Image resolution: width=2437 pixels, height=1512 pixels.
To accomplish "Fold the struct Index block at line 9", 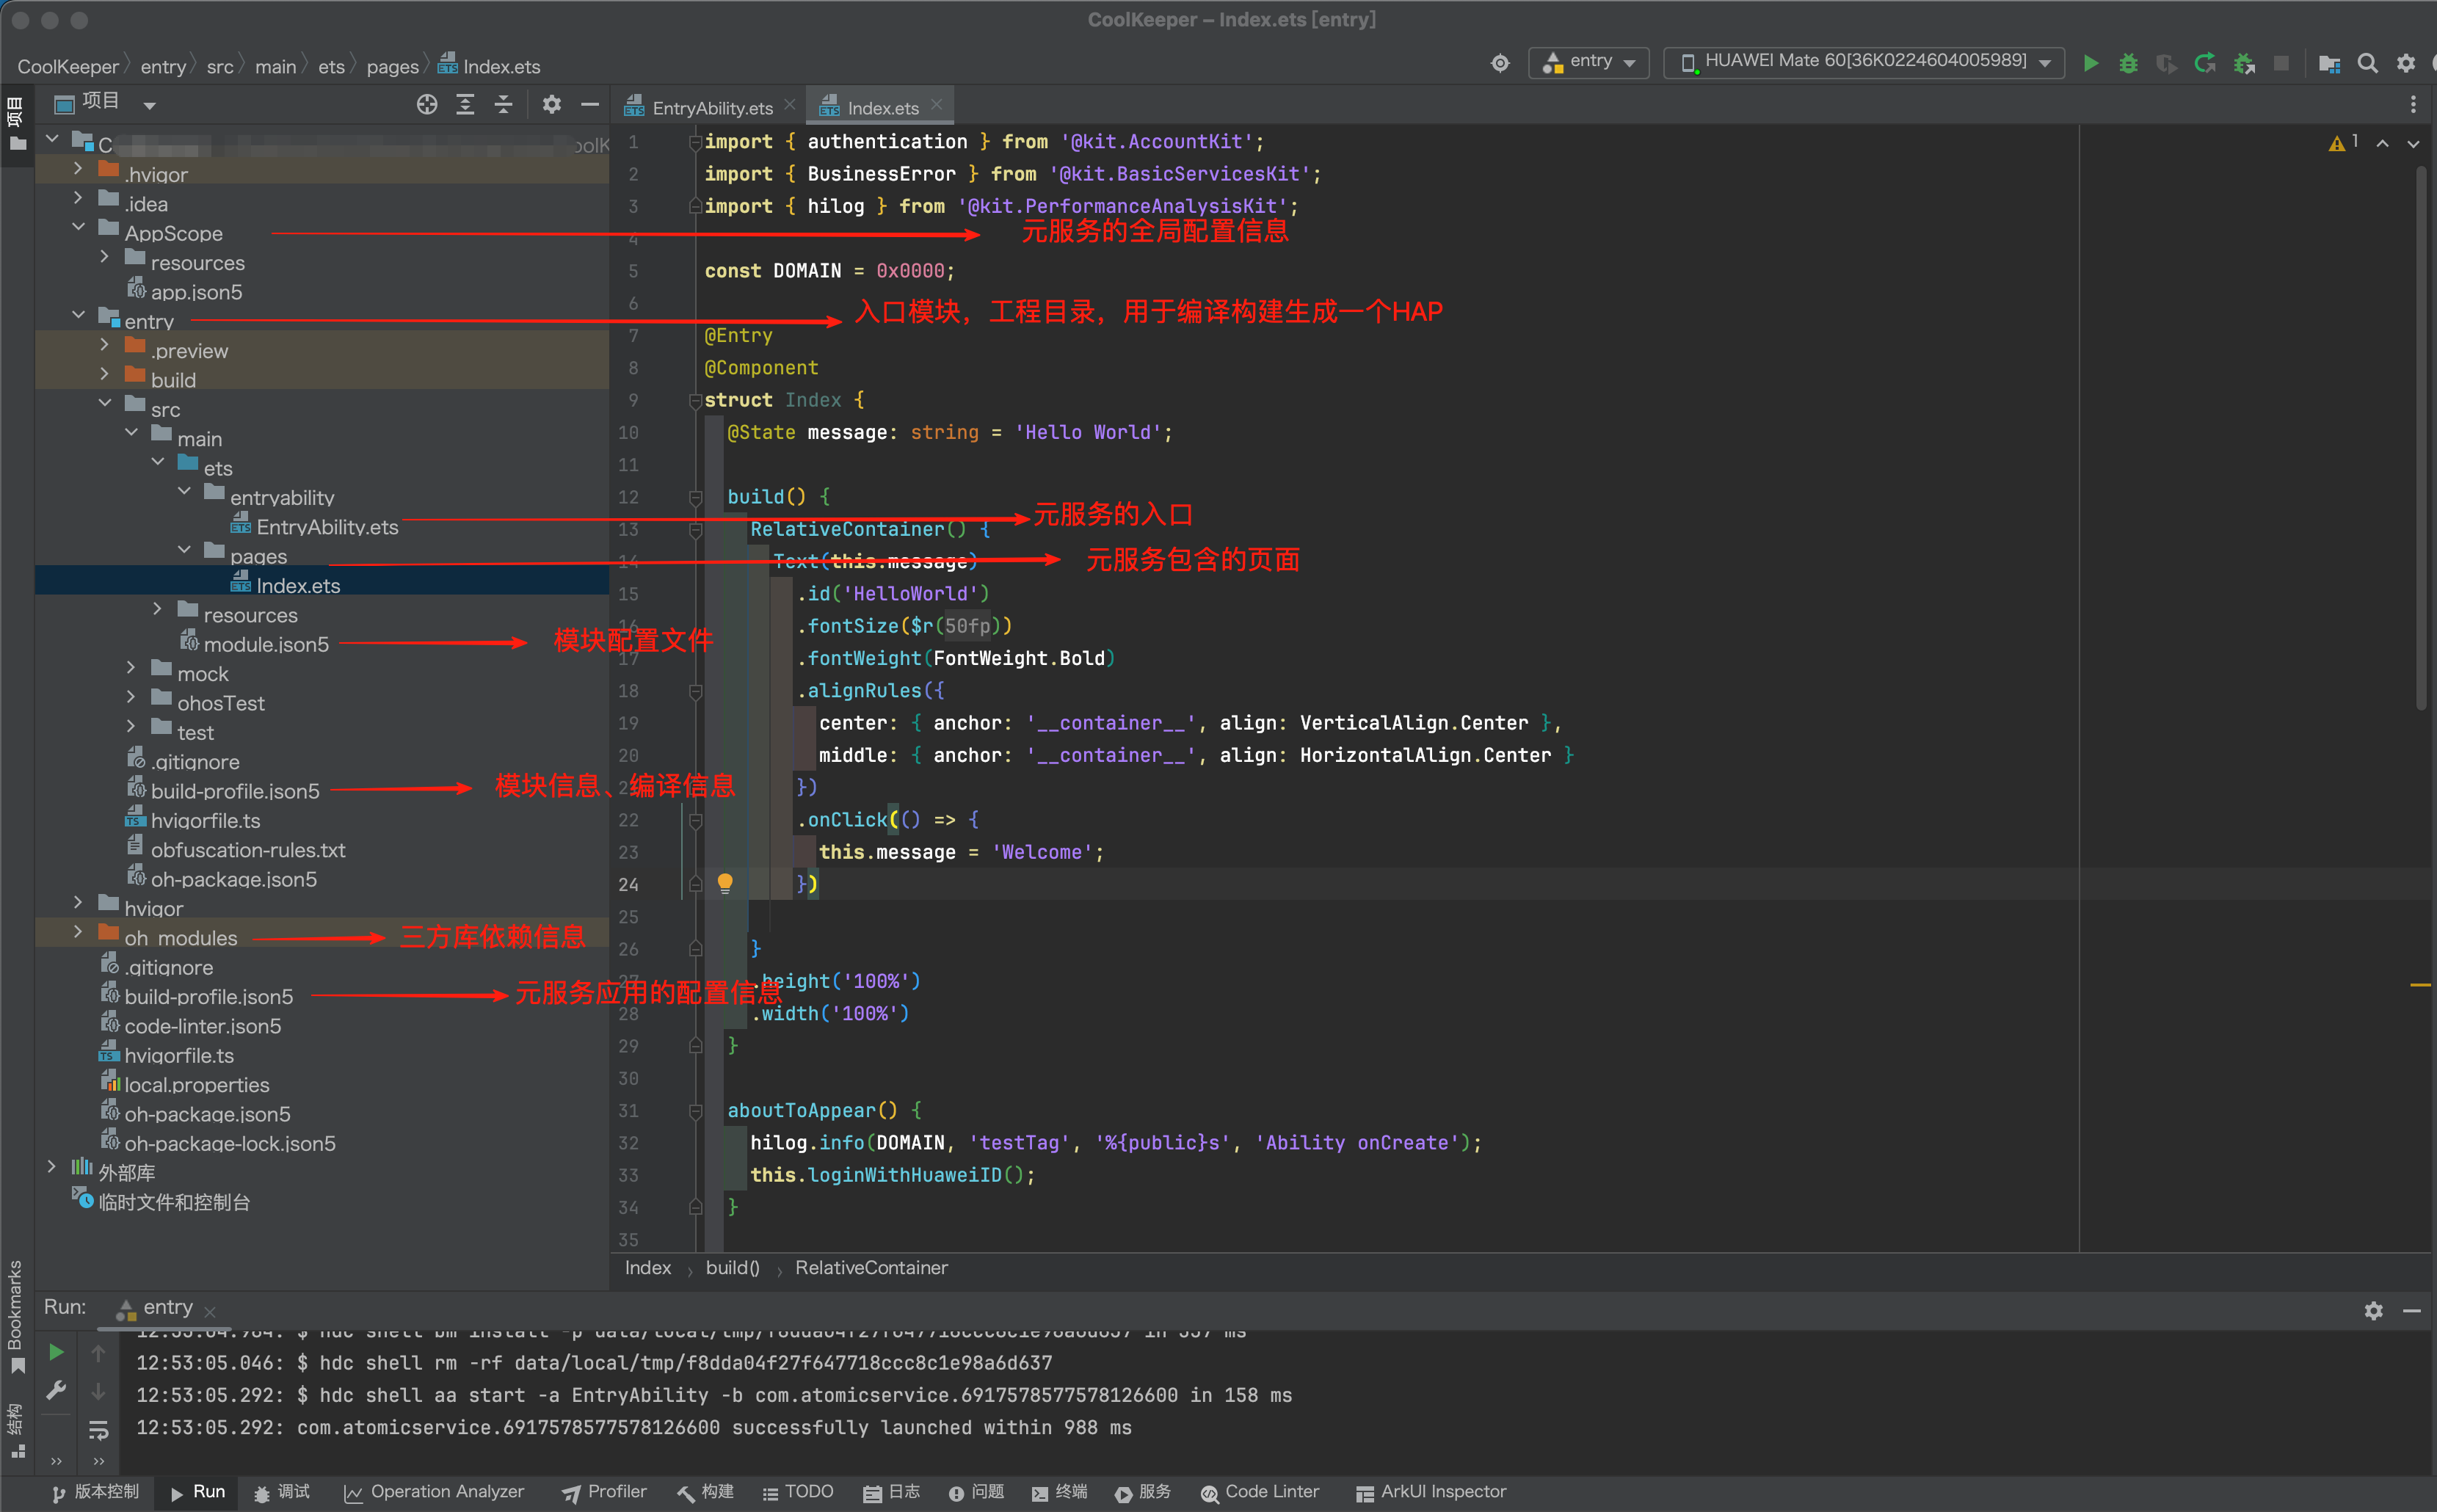I will [695, 400].
